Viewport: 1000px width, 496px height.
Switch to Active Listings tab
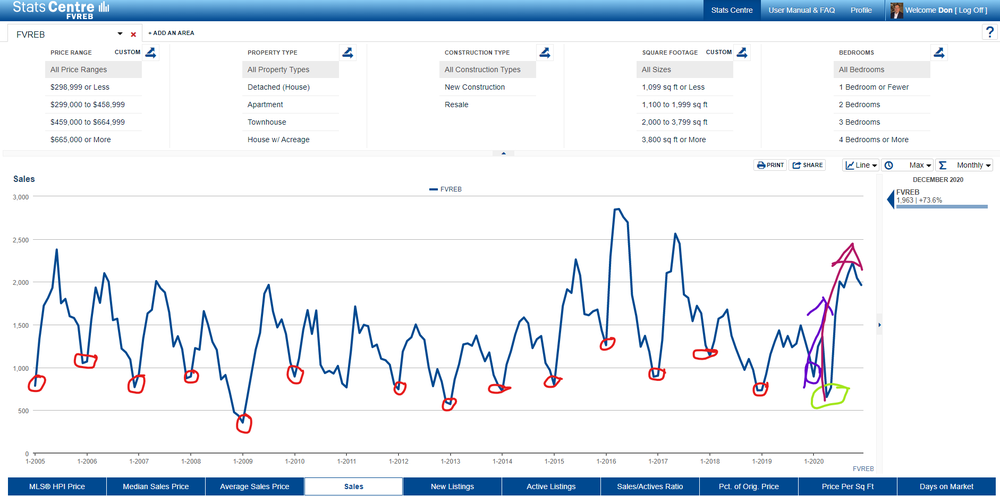[551, 486]
